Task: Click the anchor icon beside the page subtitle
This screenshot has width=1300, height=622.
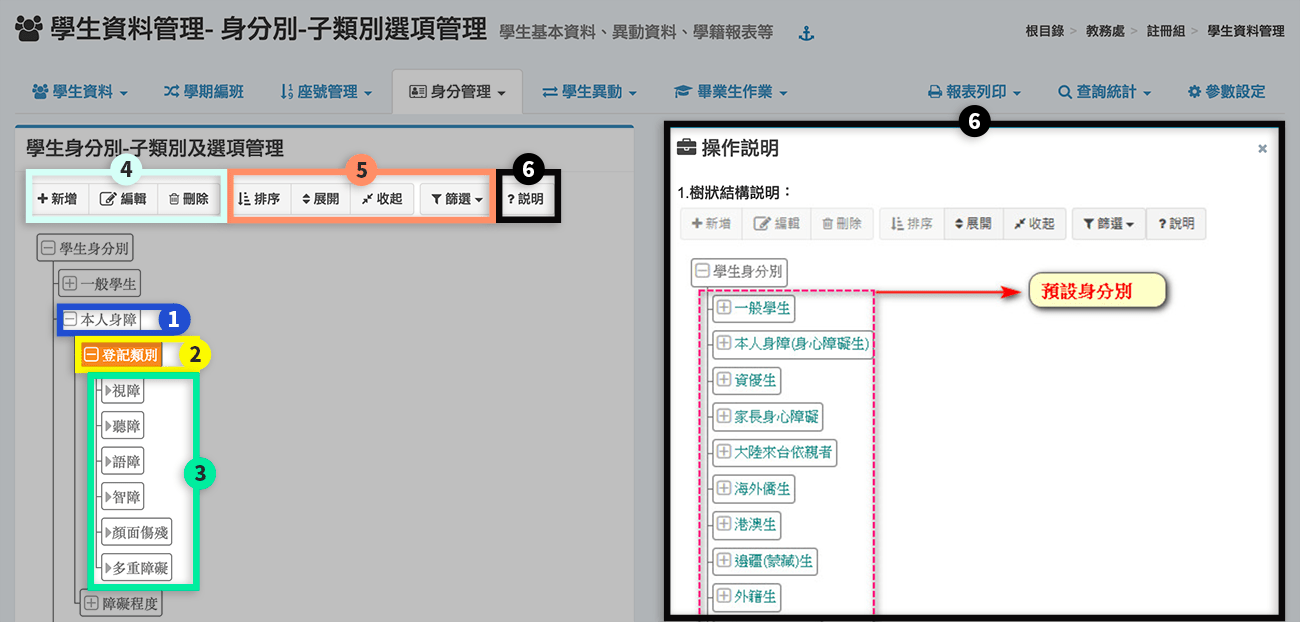Action: [806, 34]
